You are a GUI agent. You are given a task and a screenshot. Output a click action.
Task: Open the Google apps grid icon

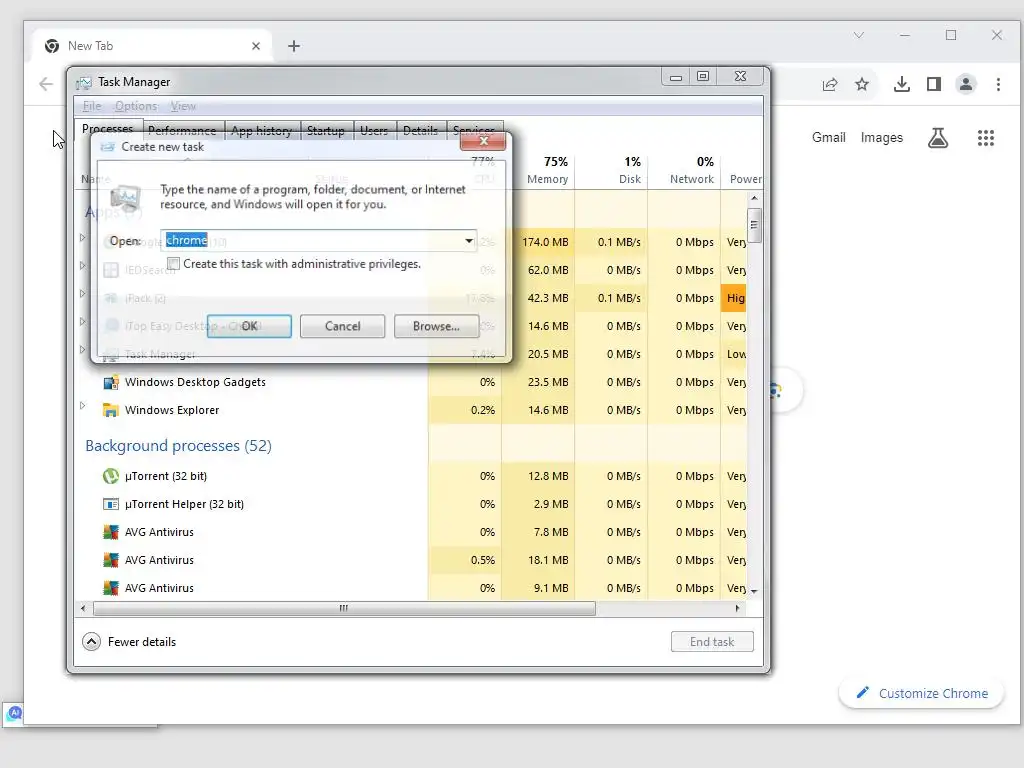pos(985,138)
